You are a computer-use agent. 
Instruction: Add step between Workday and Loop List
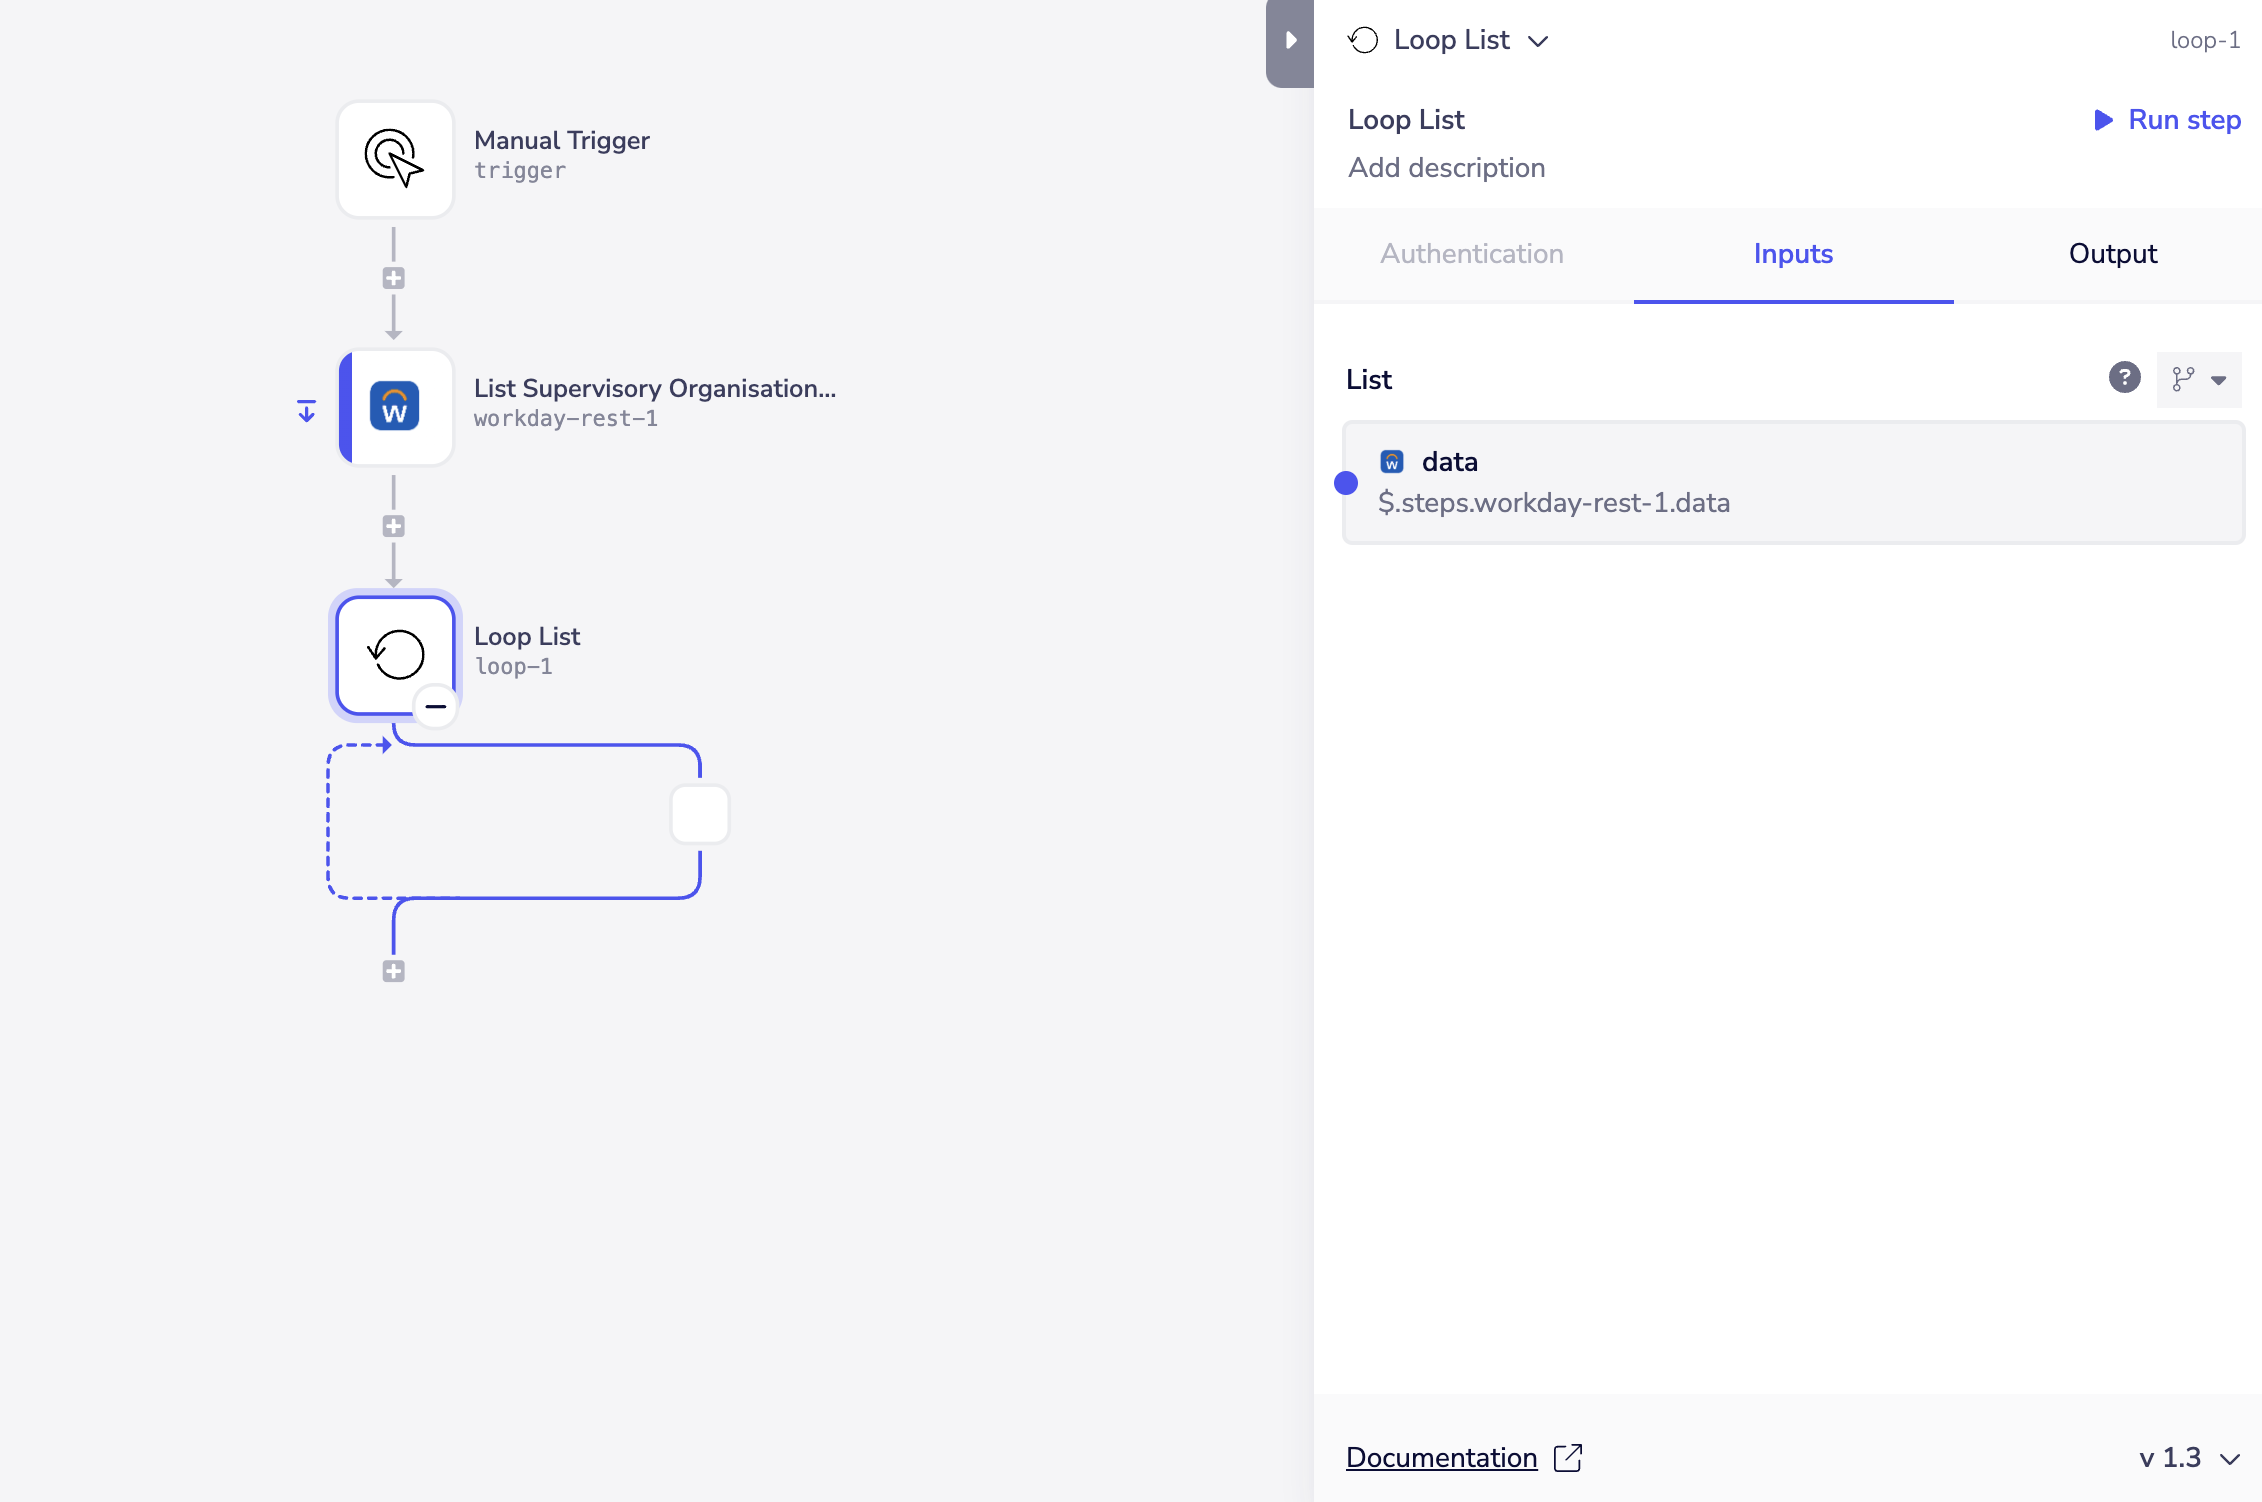pos(394,527)
